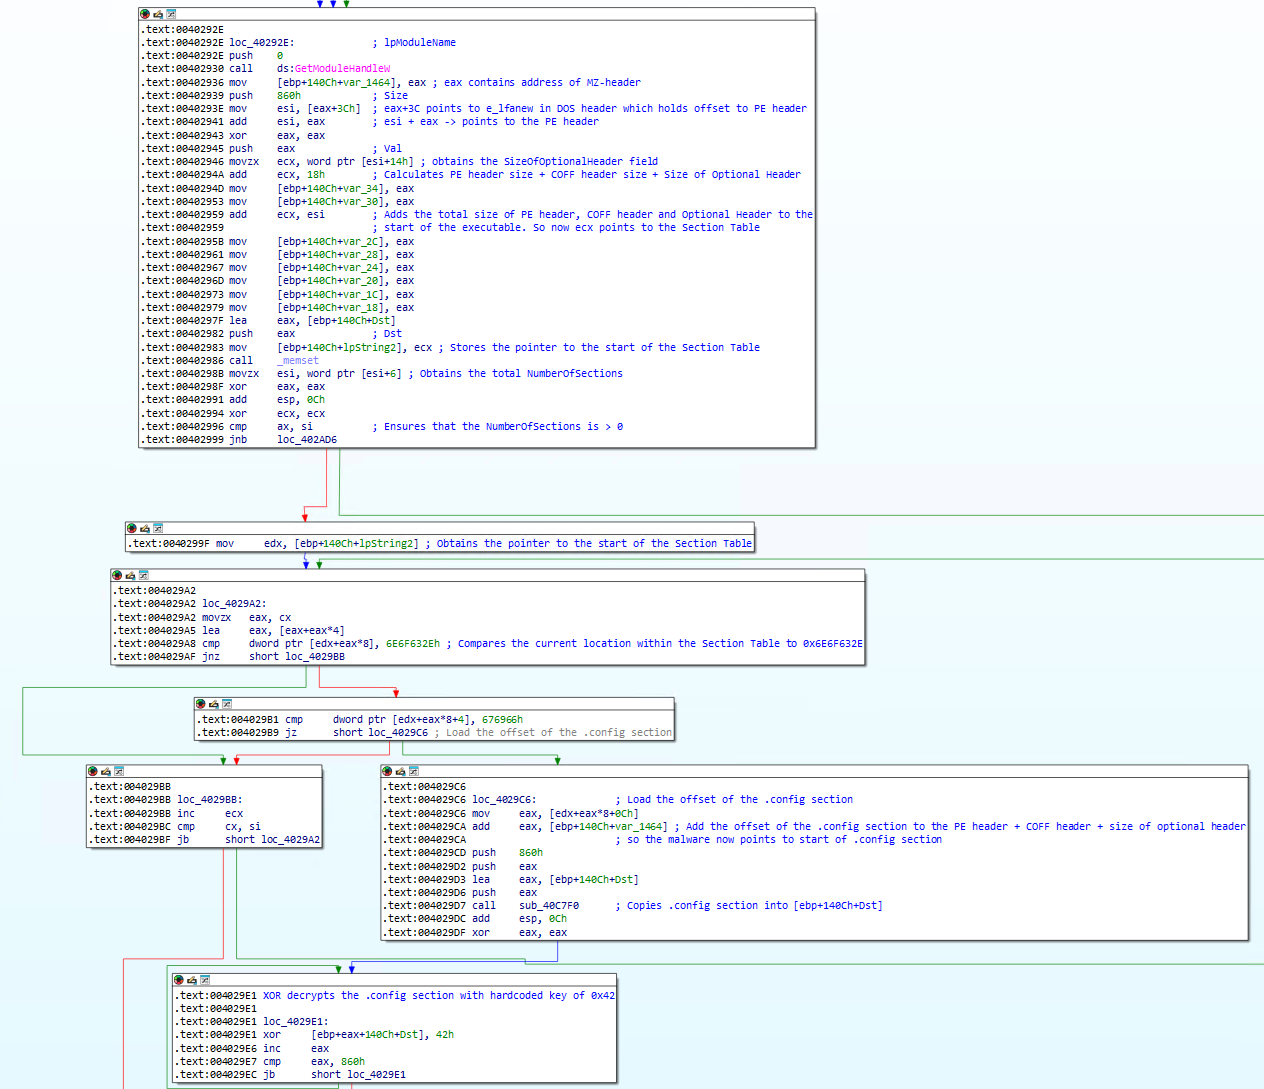
Task: Click the 6E6F632Eh constant in cmp instruction
Action: [412, 644]
